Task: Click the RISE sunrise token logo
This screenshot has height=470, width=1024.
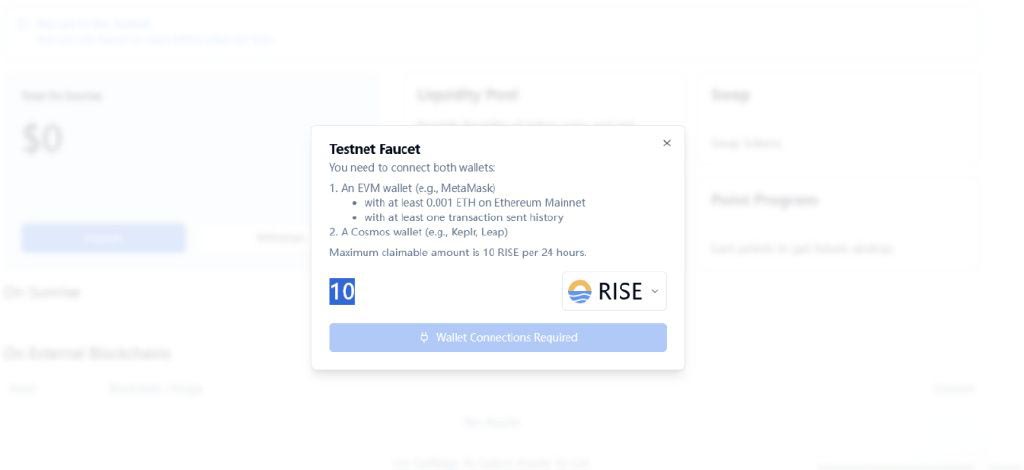Action: click(x=579, y=291)
